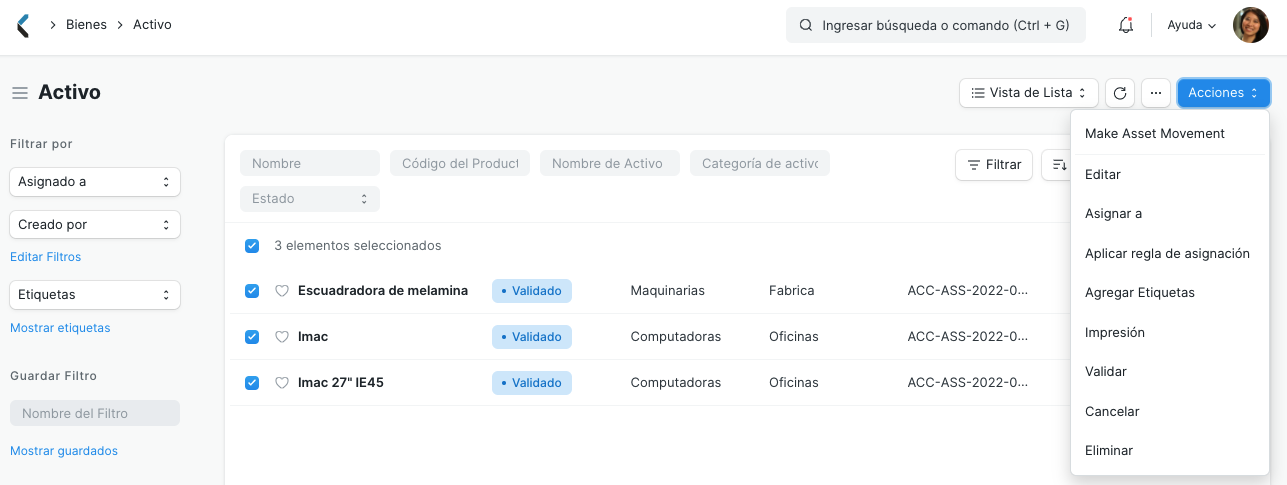The width and height of the screenshot is (1287, 485).
Task: Toggle the select-all checkbox
Action: pos(252,246)
